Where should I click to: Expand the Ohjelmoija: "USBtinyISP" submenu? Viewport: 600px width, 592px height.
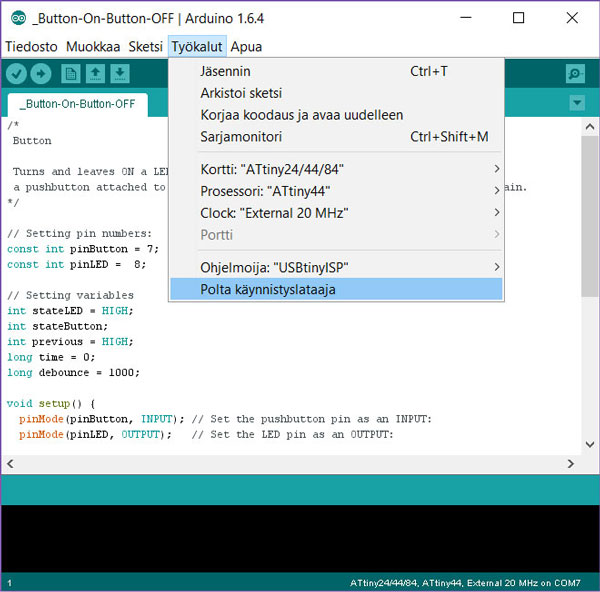coord(336,267)
